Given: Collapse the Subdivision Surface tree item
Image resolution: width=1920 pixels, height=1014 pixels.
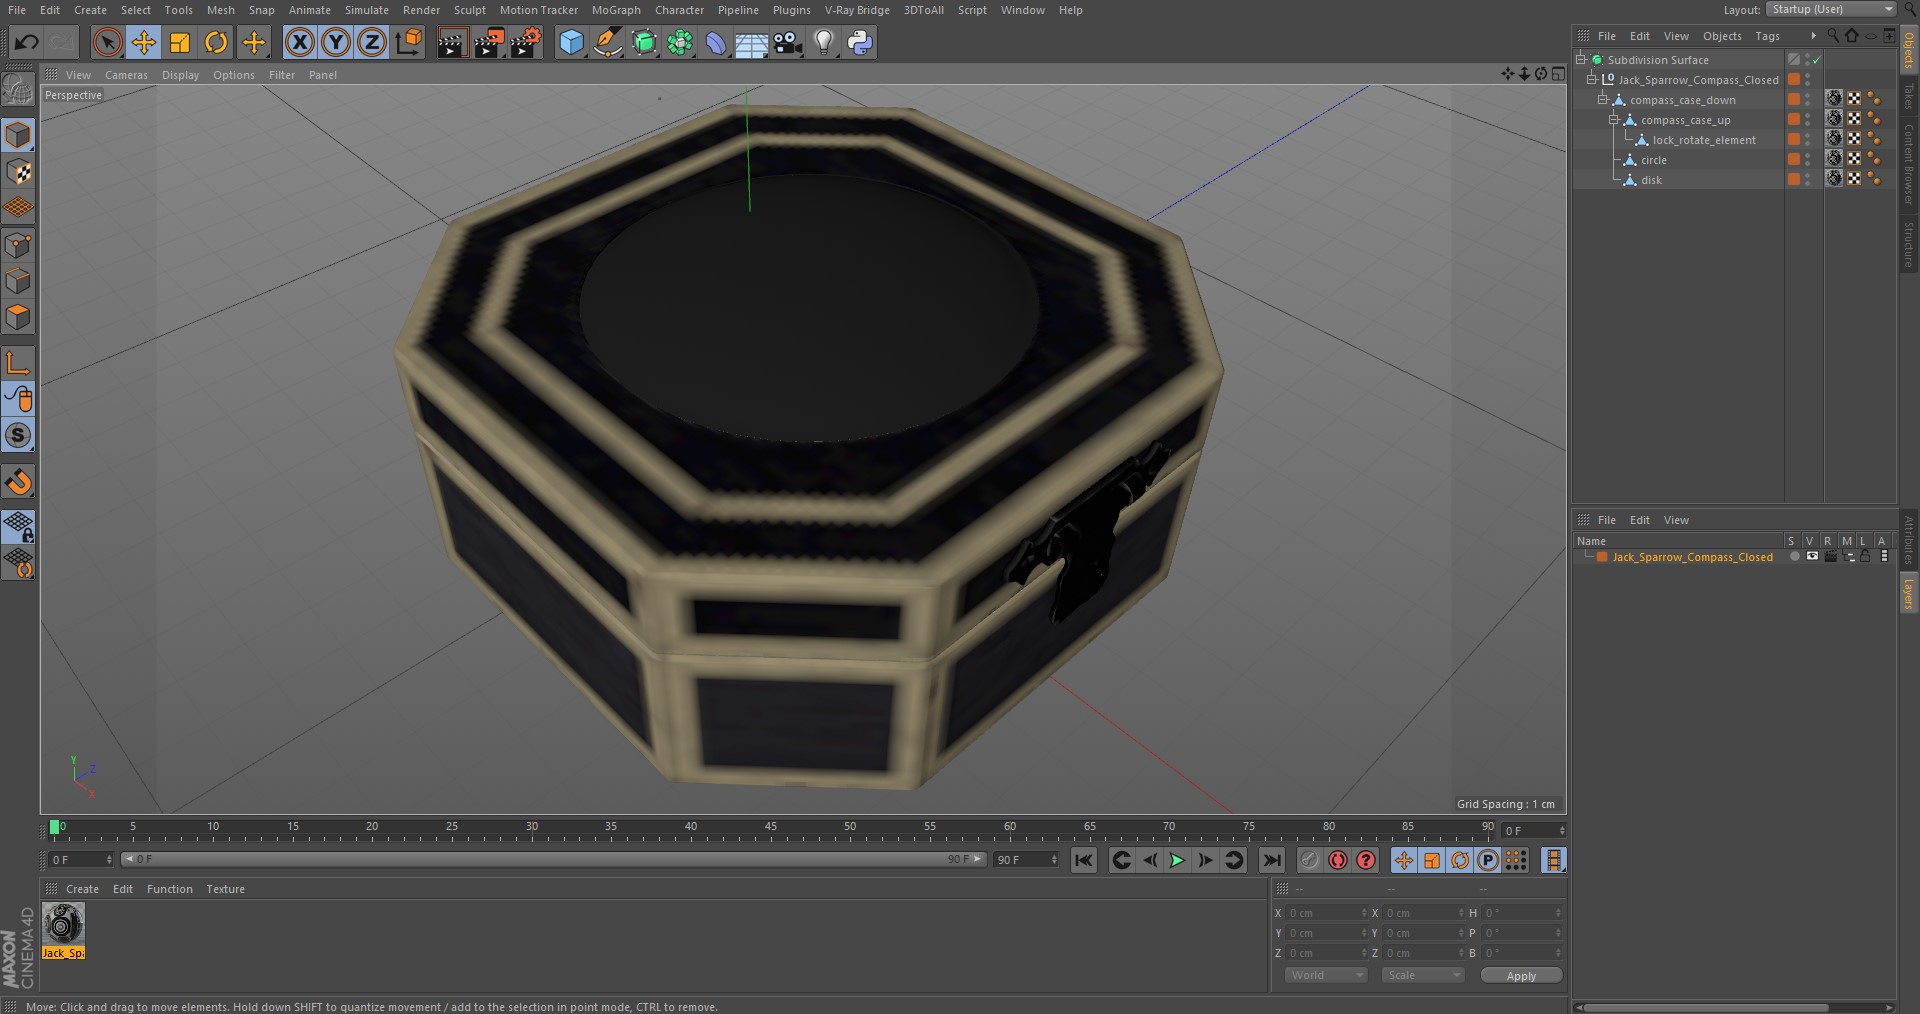Looking at the screenshot, I should (x=1581, y=60).
